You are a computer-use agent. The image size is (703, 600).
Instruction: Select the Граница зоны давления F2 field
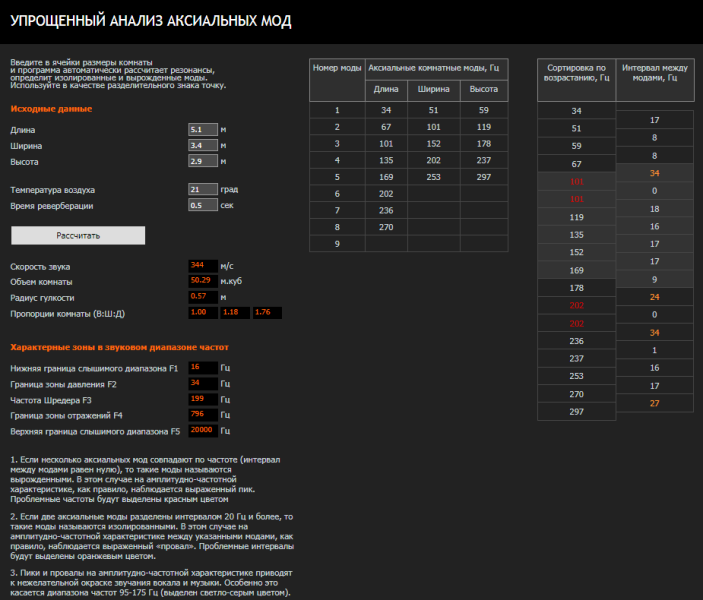pos(202,384)
